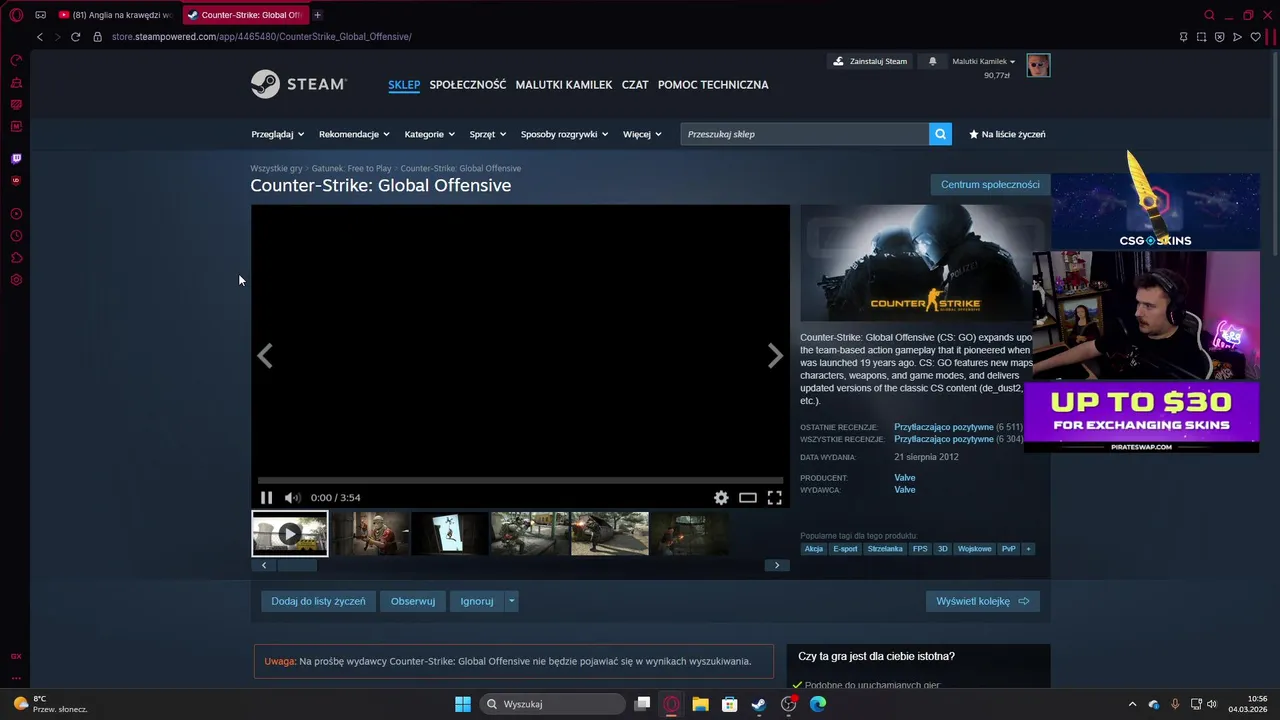This screenshot has width=1280, height=720.
Task: Click the Steam logo
Action: tap(299, 84)
